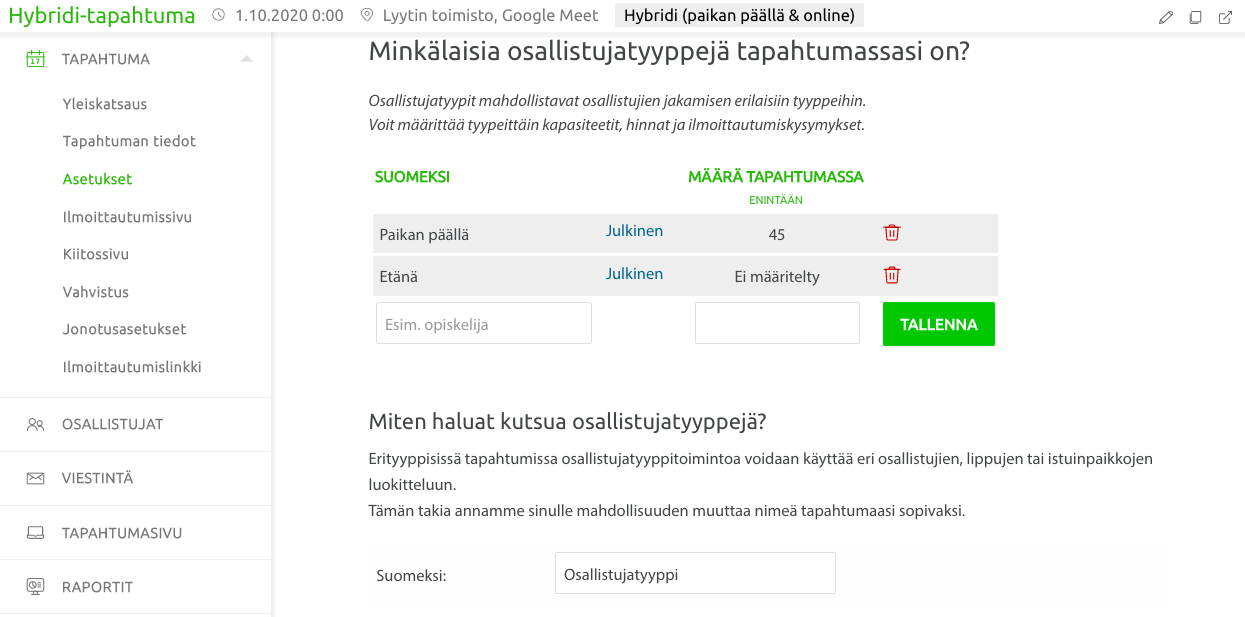This screenshot has width=1245, height=617.
Task: Click the Osallistujat people icon
Action: point(36,424)
